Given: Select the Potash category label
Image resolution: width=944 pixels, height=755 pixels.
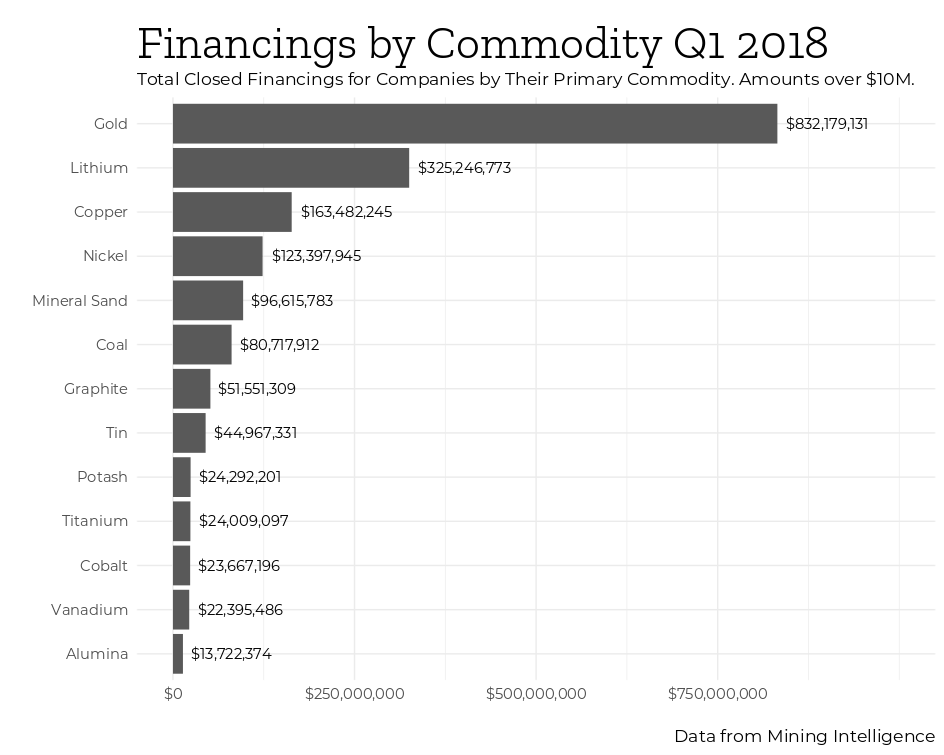Looking at the screenshot, I should (x=102, y=477).
